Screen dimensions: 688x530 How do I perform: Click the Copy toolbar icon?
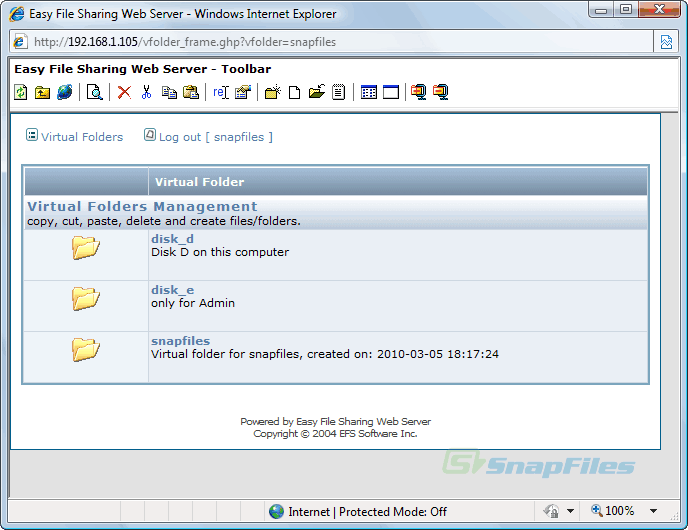[169, 92]
